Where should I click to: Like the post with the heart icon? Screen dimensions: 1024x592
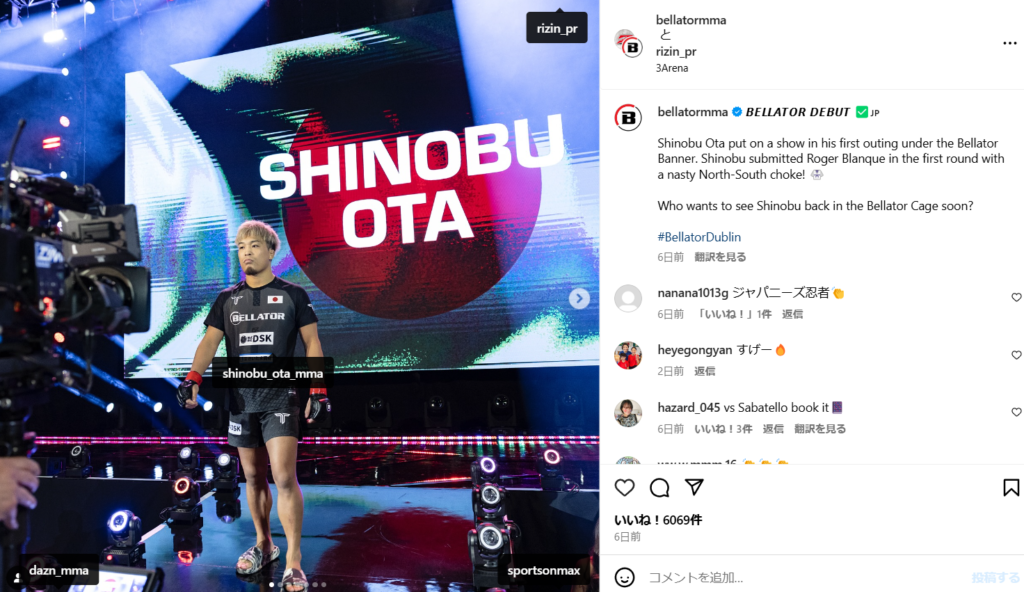coord(624,487)
